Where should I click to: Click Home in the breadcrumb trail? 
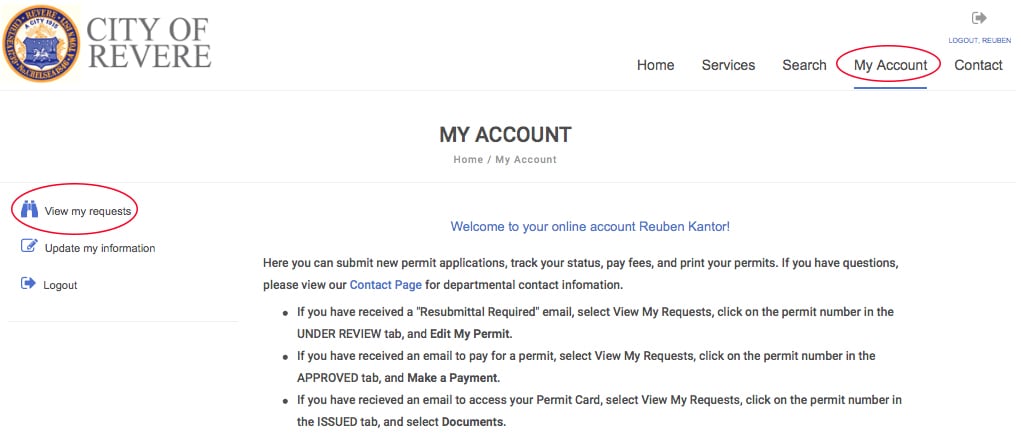tap(468, 160)
